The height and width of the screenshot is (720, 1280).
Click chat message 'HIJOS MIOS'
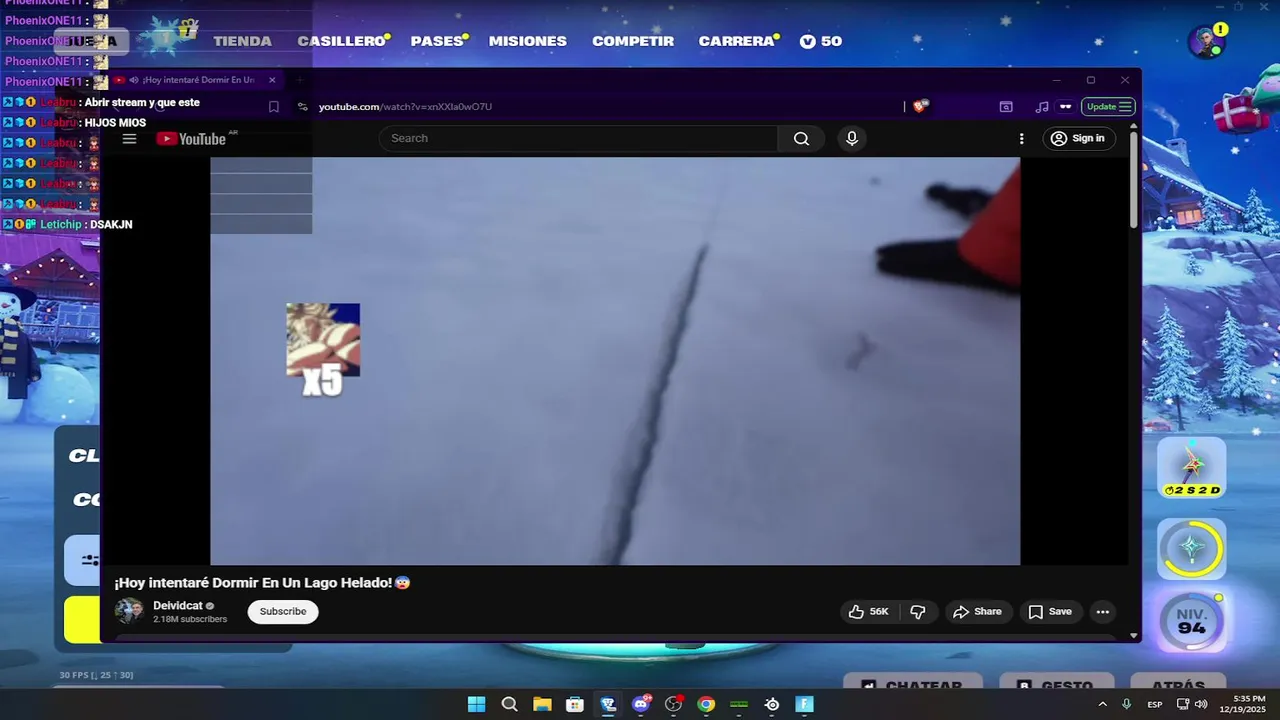[x=115, y=123]
